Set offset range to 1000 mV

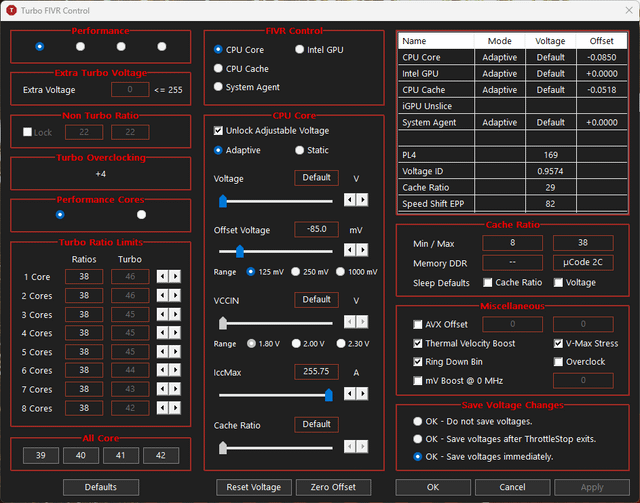click(357, 272)
